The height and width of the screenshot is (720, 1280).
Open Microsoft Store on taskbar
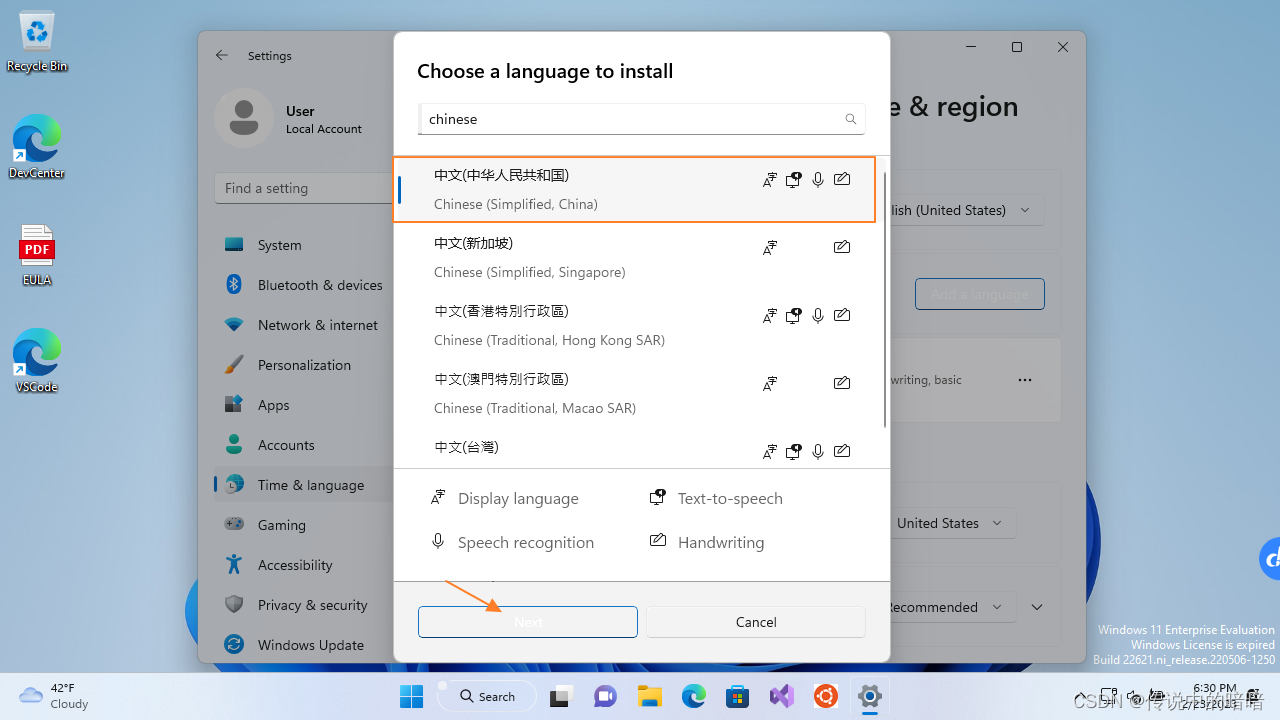738,696
